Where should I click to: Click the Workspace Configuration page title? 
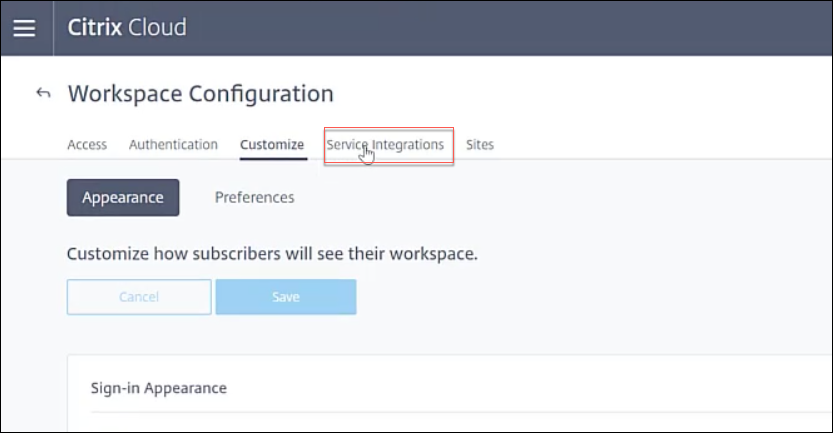(200, 94)
